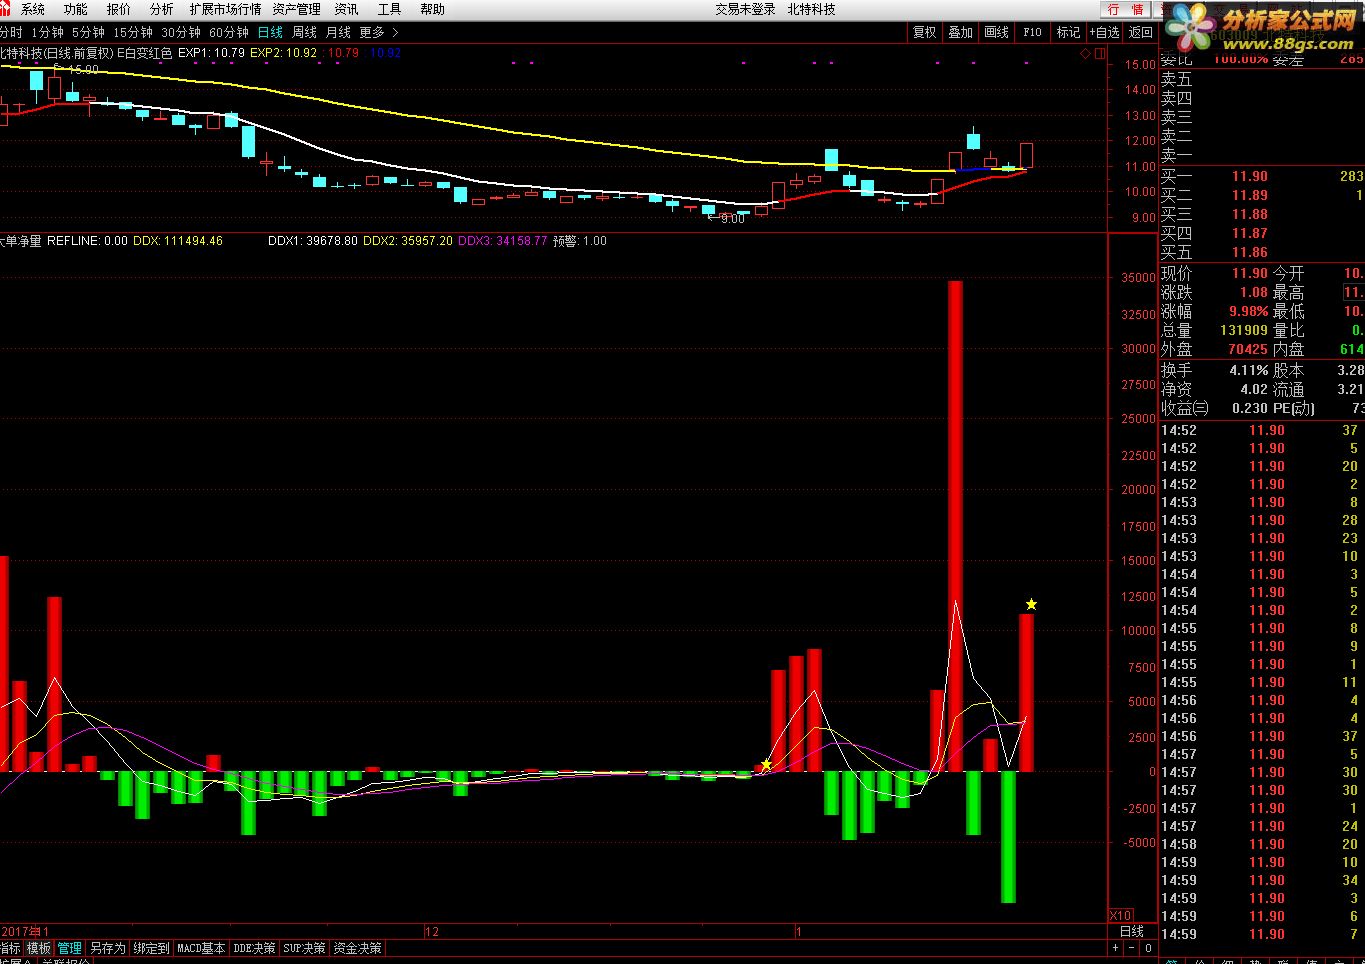
Task: Click the 买二 bid row at 11.89
Action: pos(1261,195)
